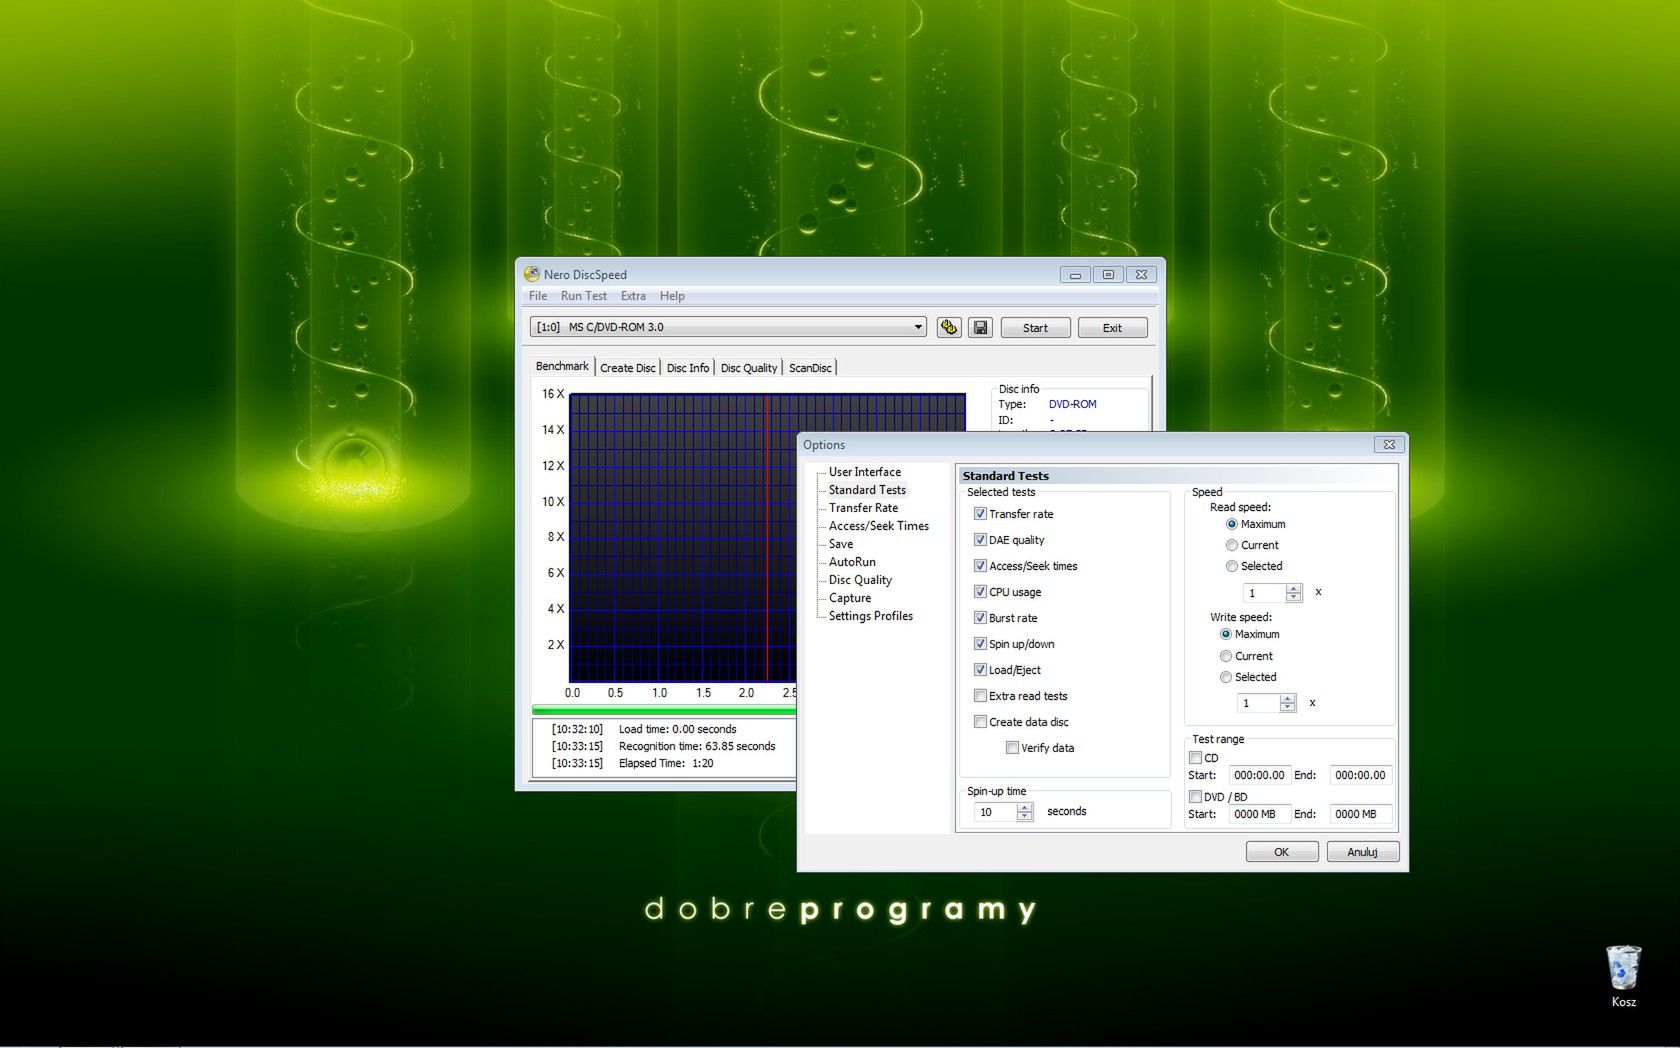Close the Options dialog

(1388, 444)
